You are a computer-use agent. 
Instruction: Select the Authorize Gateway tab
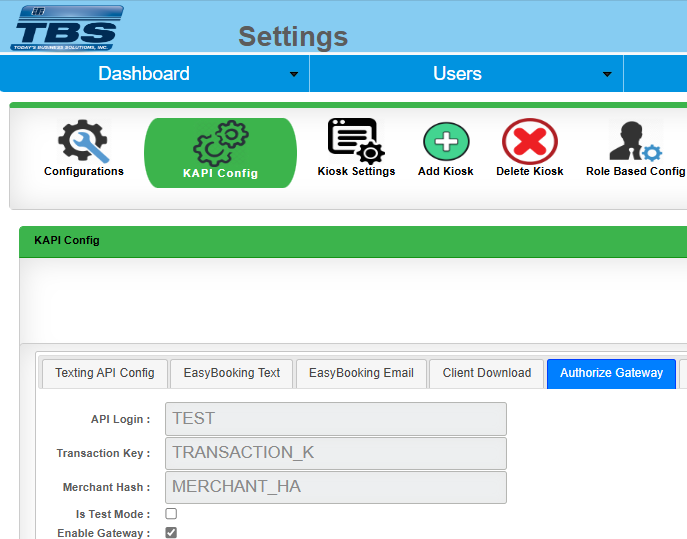click(611, 373)
